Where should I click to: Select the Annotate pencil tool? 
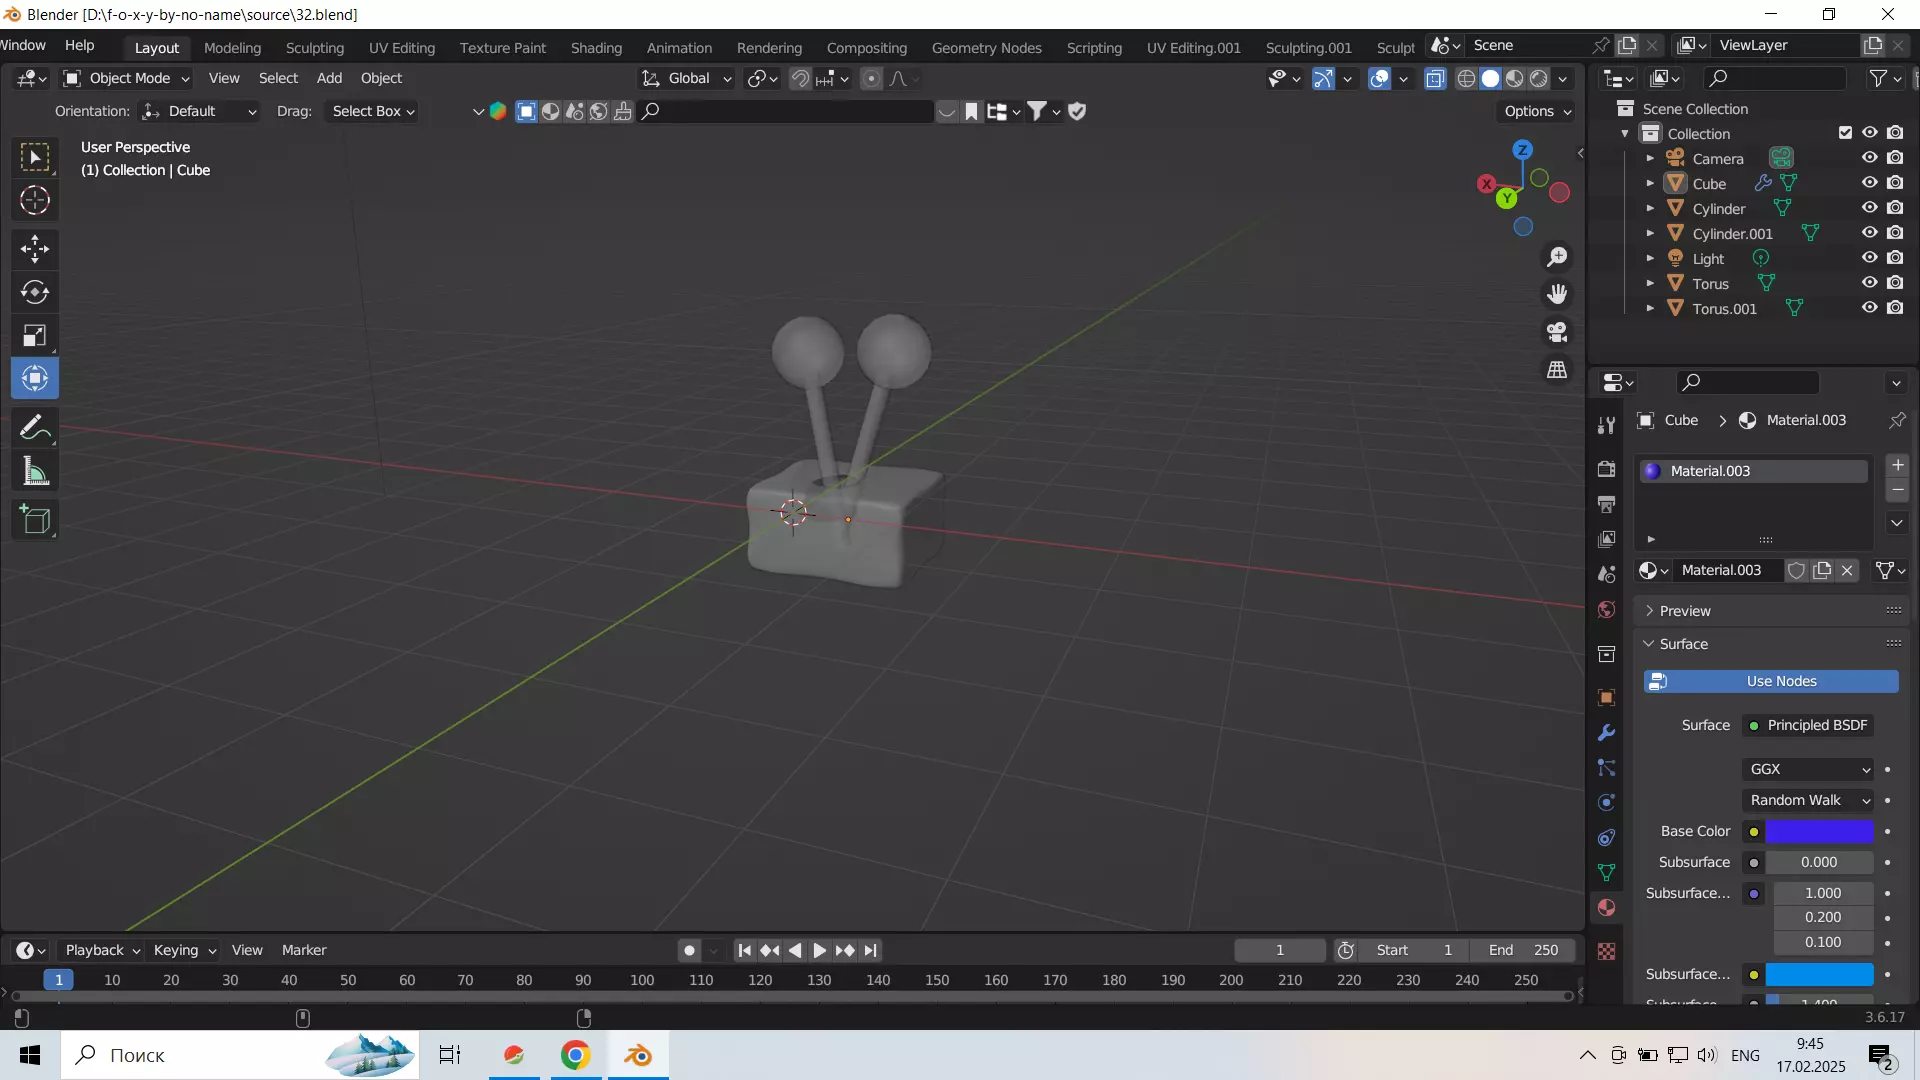tap(35, 428)
